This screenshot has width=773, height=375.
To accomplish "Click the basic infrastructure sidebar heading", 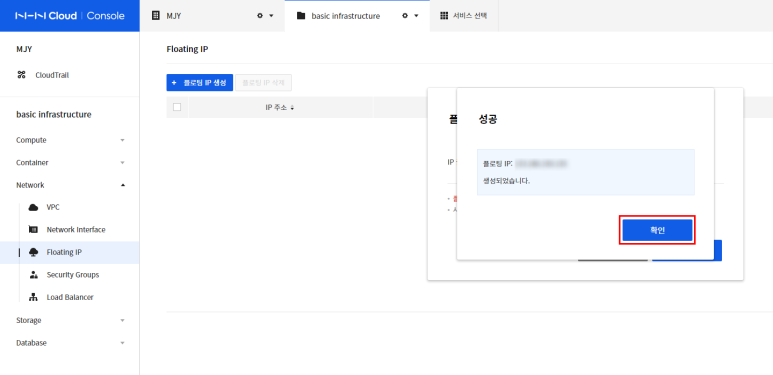I will tap(54, 114).
